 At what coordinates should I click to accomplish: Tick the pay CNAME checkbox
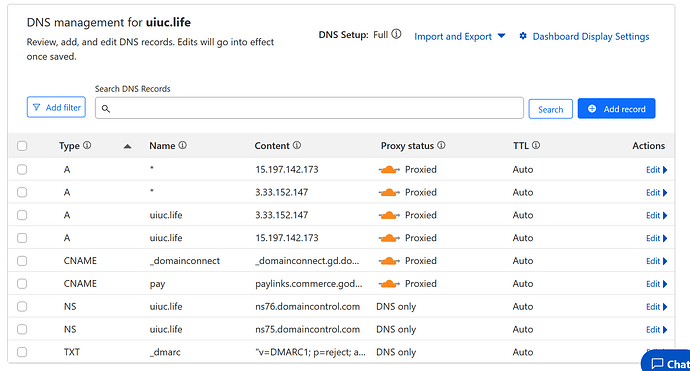(22, 284)
